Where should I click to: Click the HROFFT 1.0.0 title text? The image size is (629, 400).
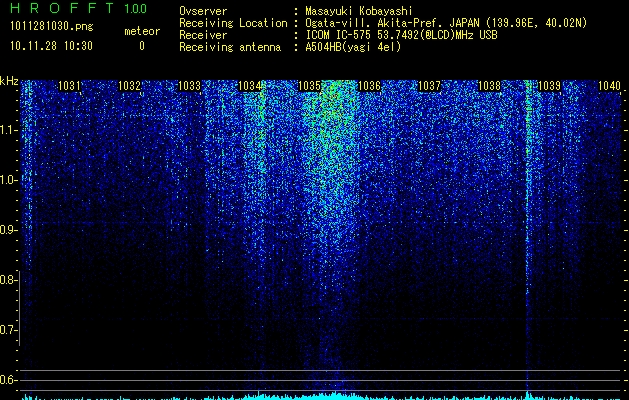point(78,8)
